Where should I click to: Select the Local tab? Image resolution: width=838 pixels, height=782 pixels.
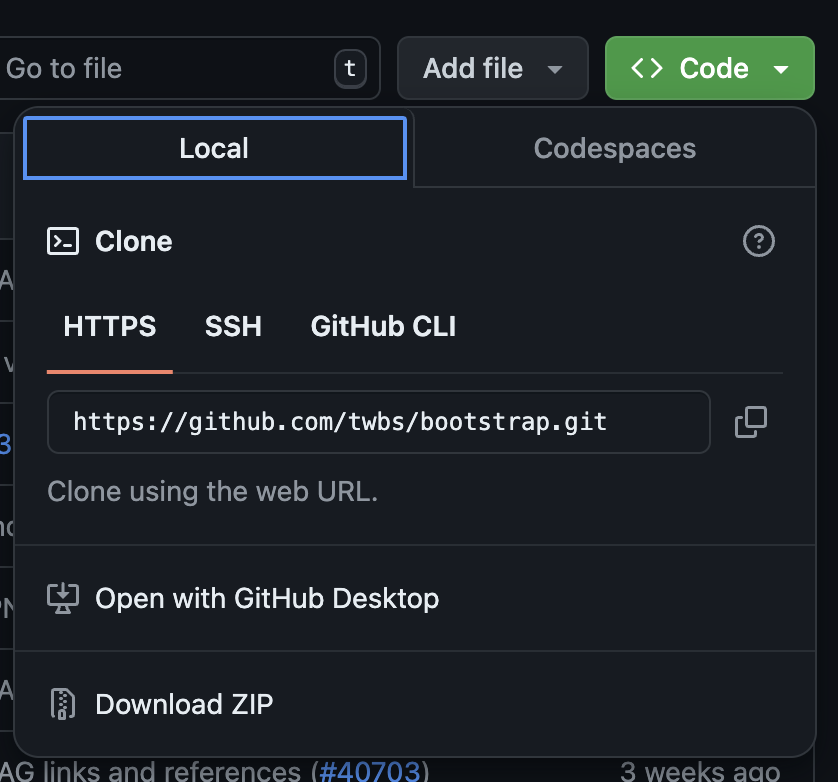coord(215,148)
